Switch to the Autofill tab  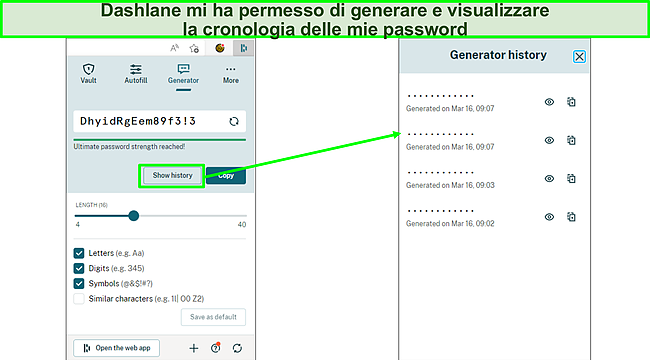136,73
